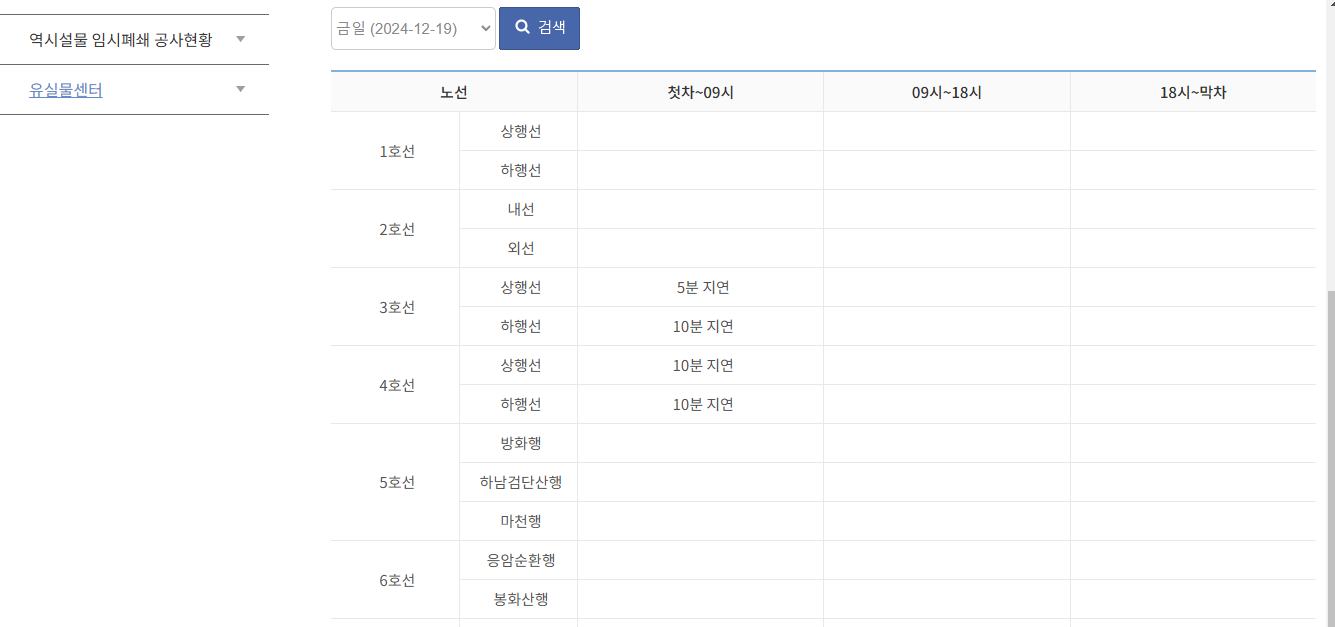Click the 노선 column header
1335x627 pixels.
[454, 92]
